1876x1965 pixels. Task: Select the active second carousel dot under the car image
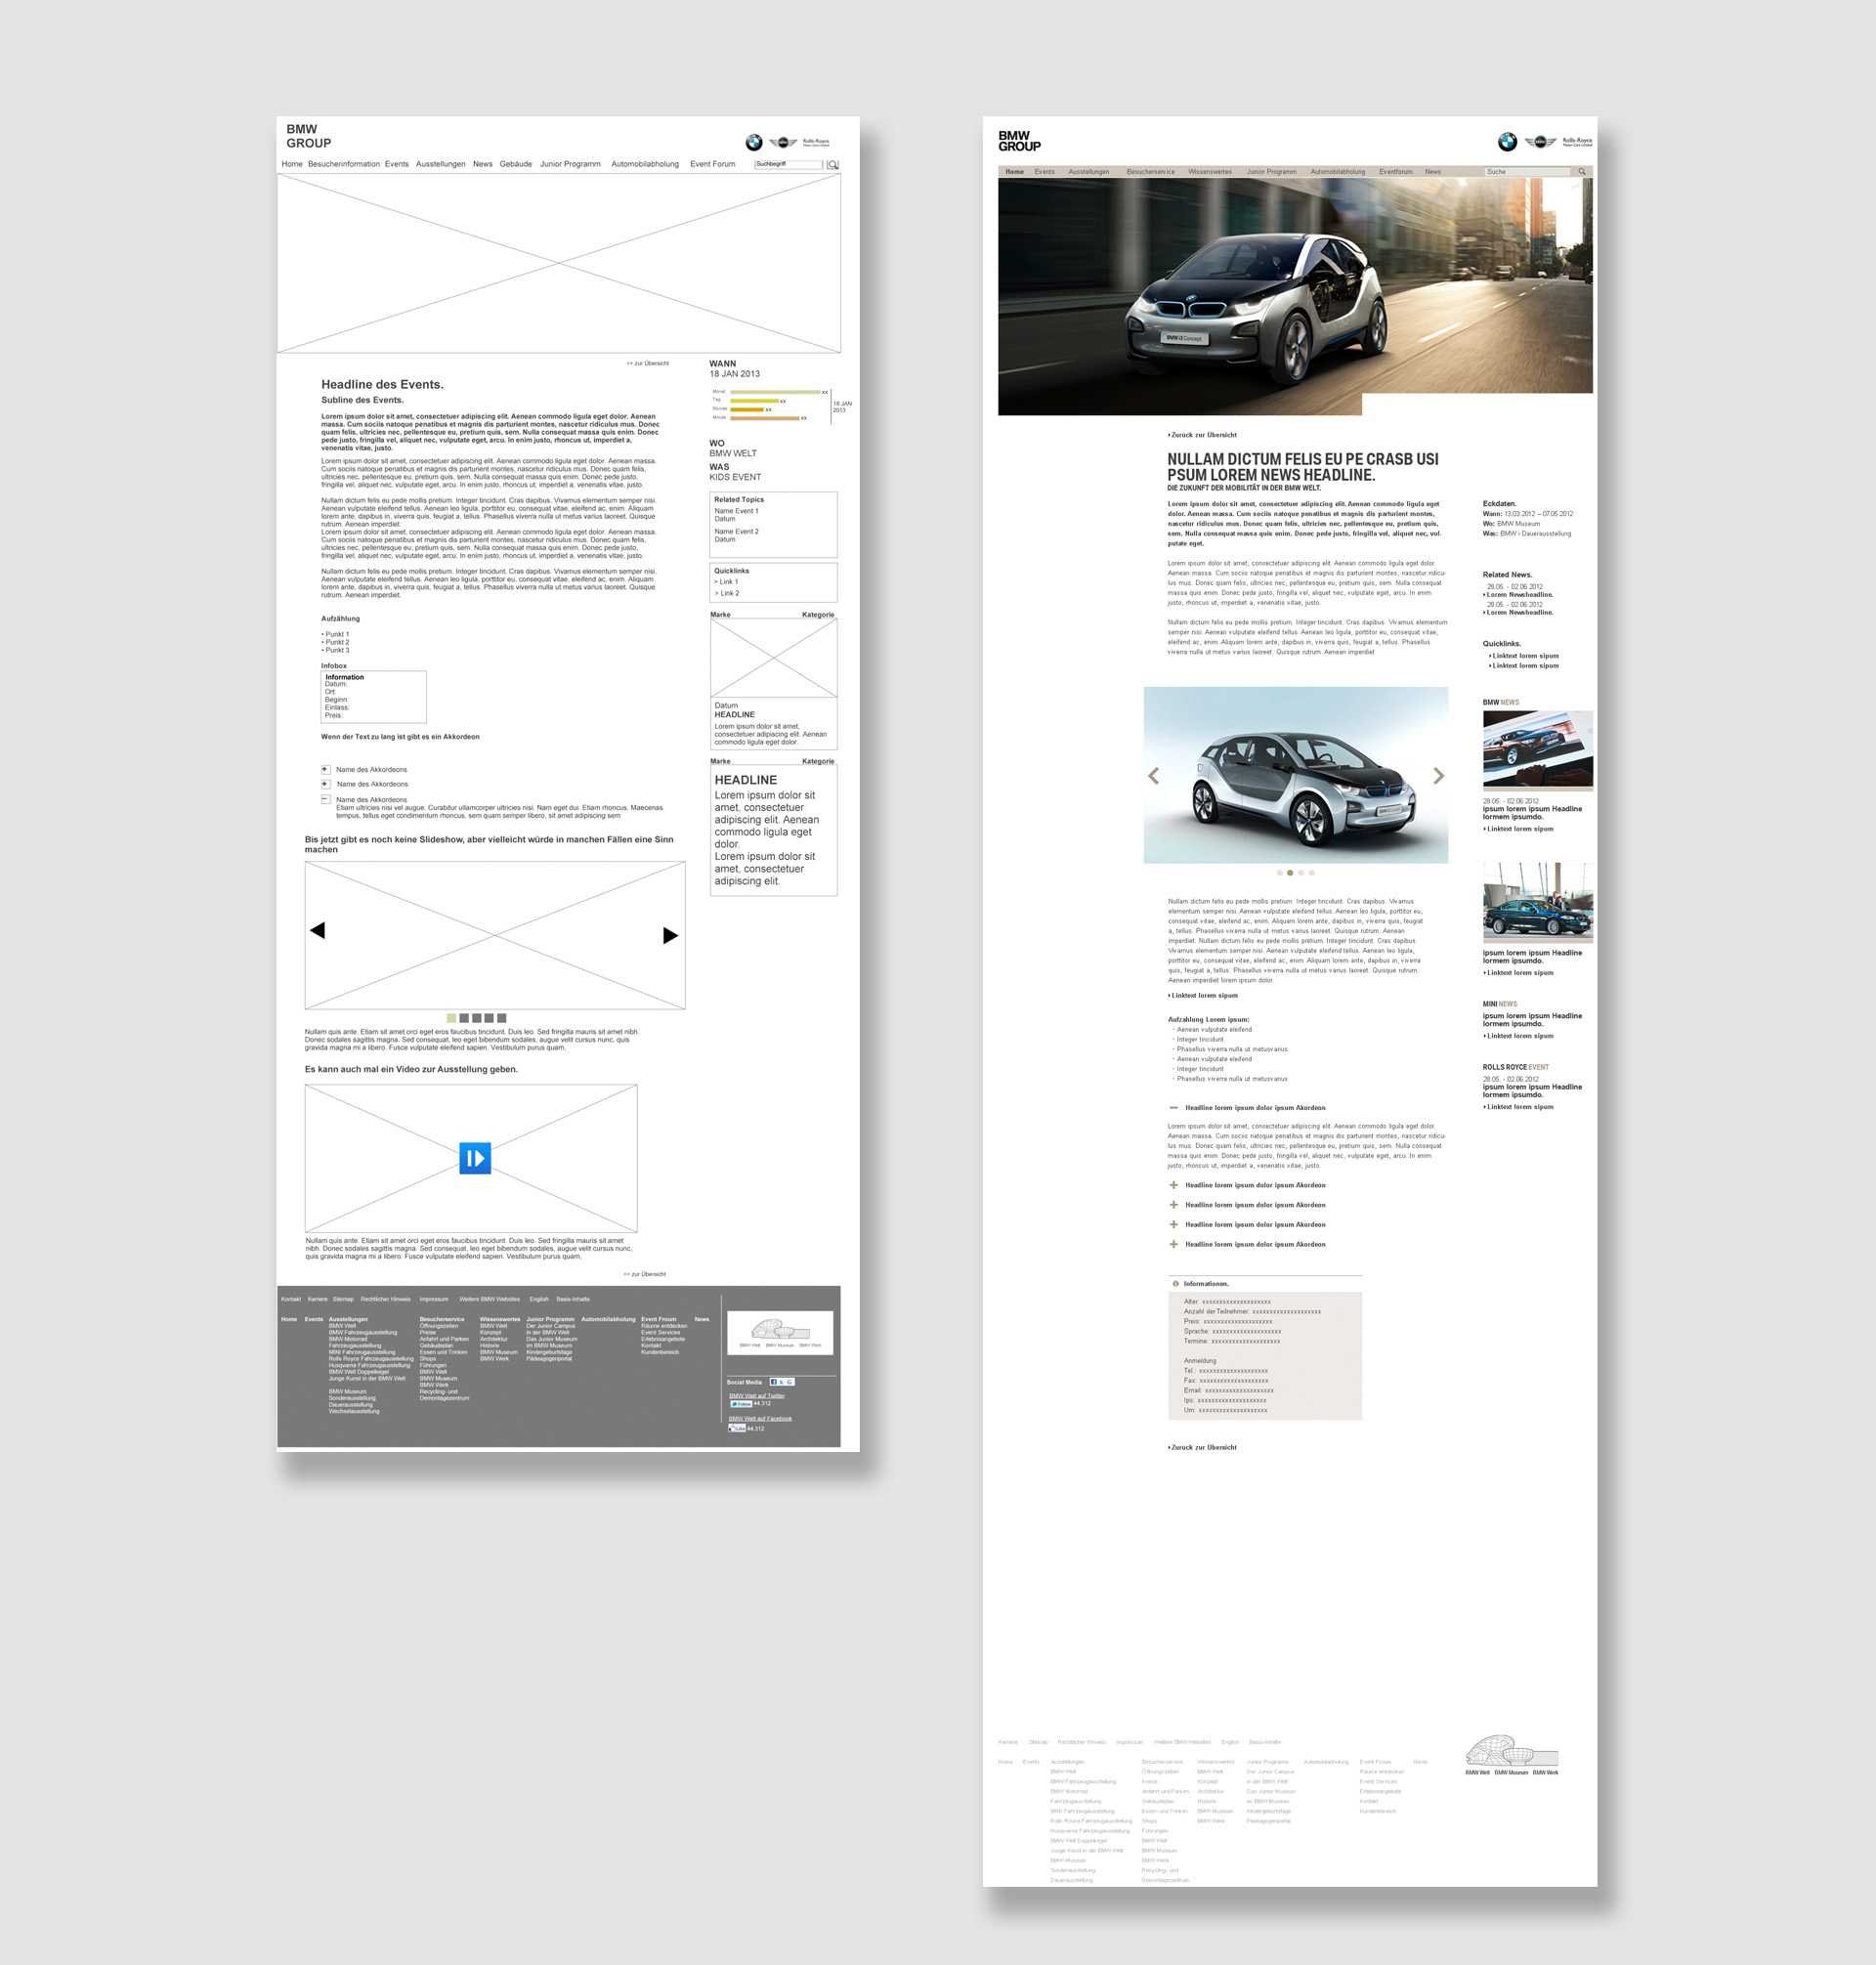coord(1290,873)
